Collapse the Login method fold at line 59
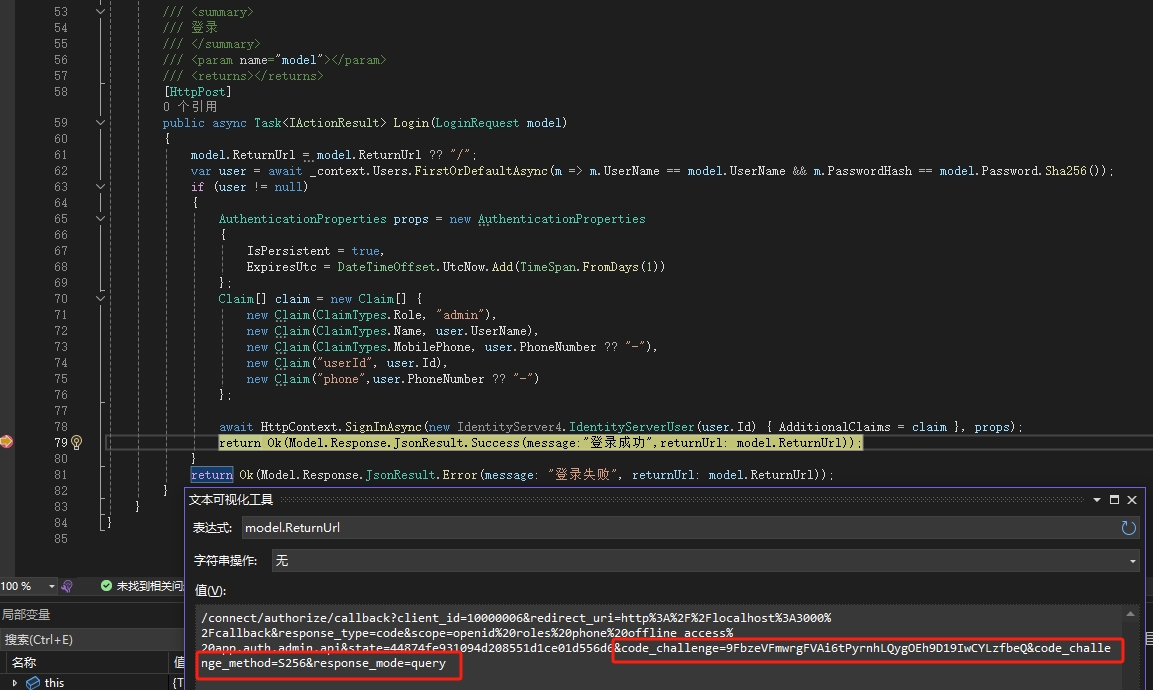The image size is (1153, 690). tap(99, 122)
